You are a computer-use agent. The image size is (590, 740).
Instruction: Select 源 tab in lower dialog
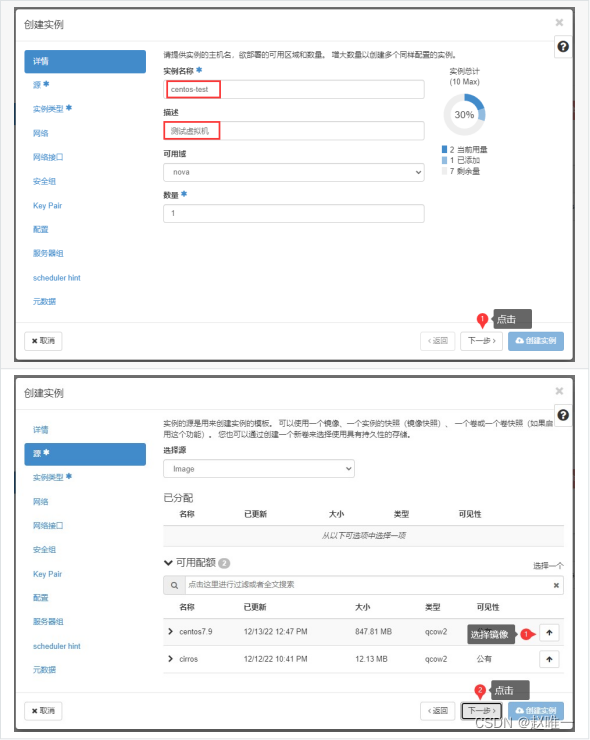85,454
